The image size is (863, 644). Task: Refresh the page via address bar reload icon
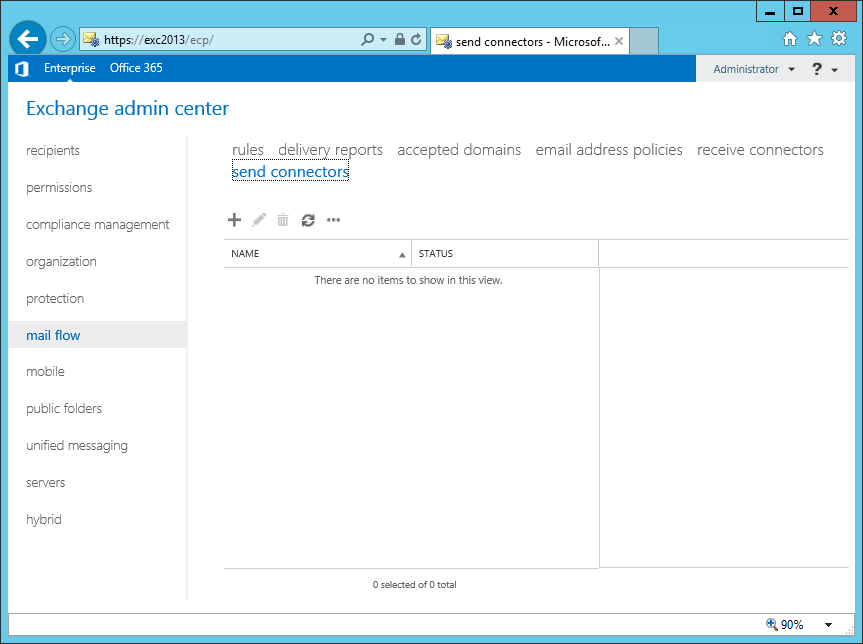[x=416, y=39]
